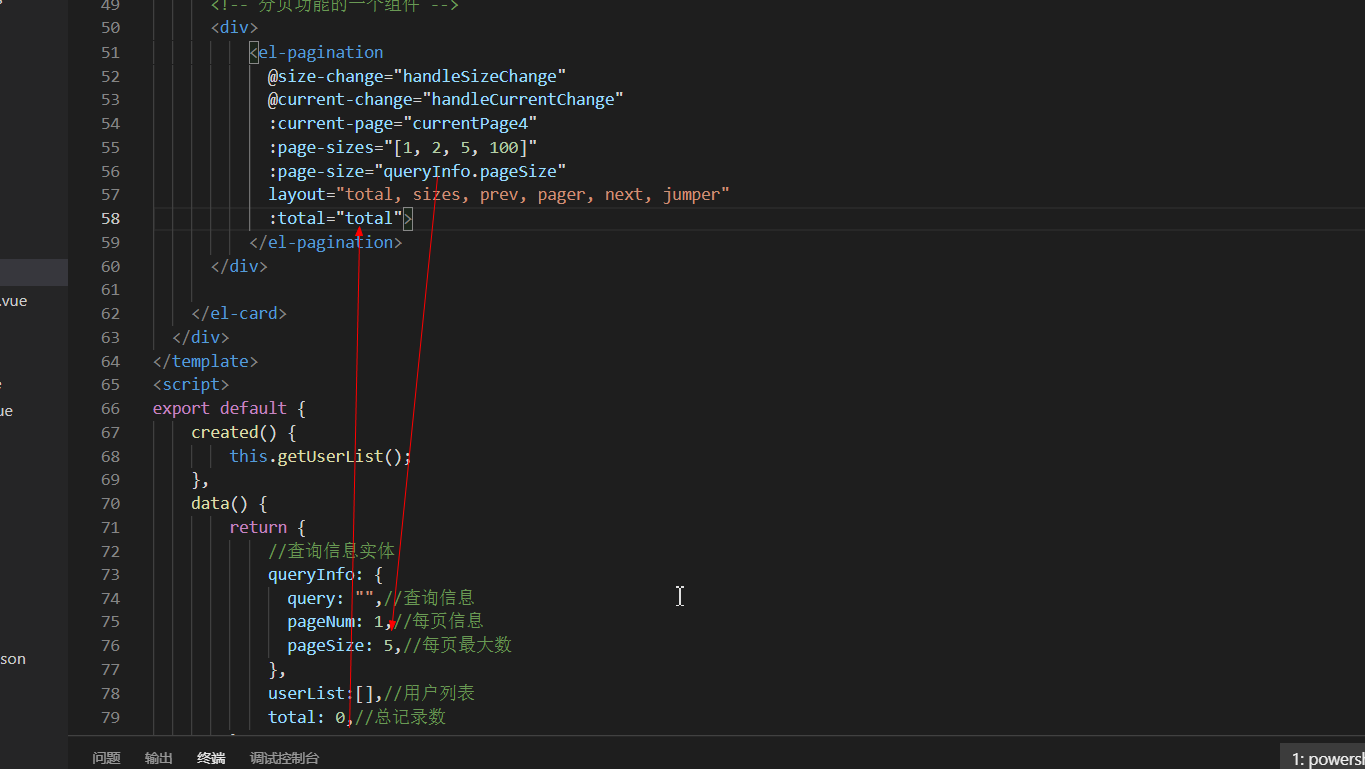Click the closing </el-pagination> tag
The width and height of the screenshot is (1365, 769).
point(326,242)
